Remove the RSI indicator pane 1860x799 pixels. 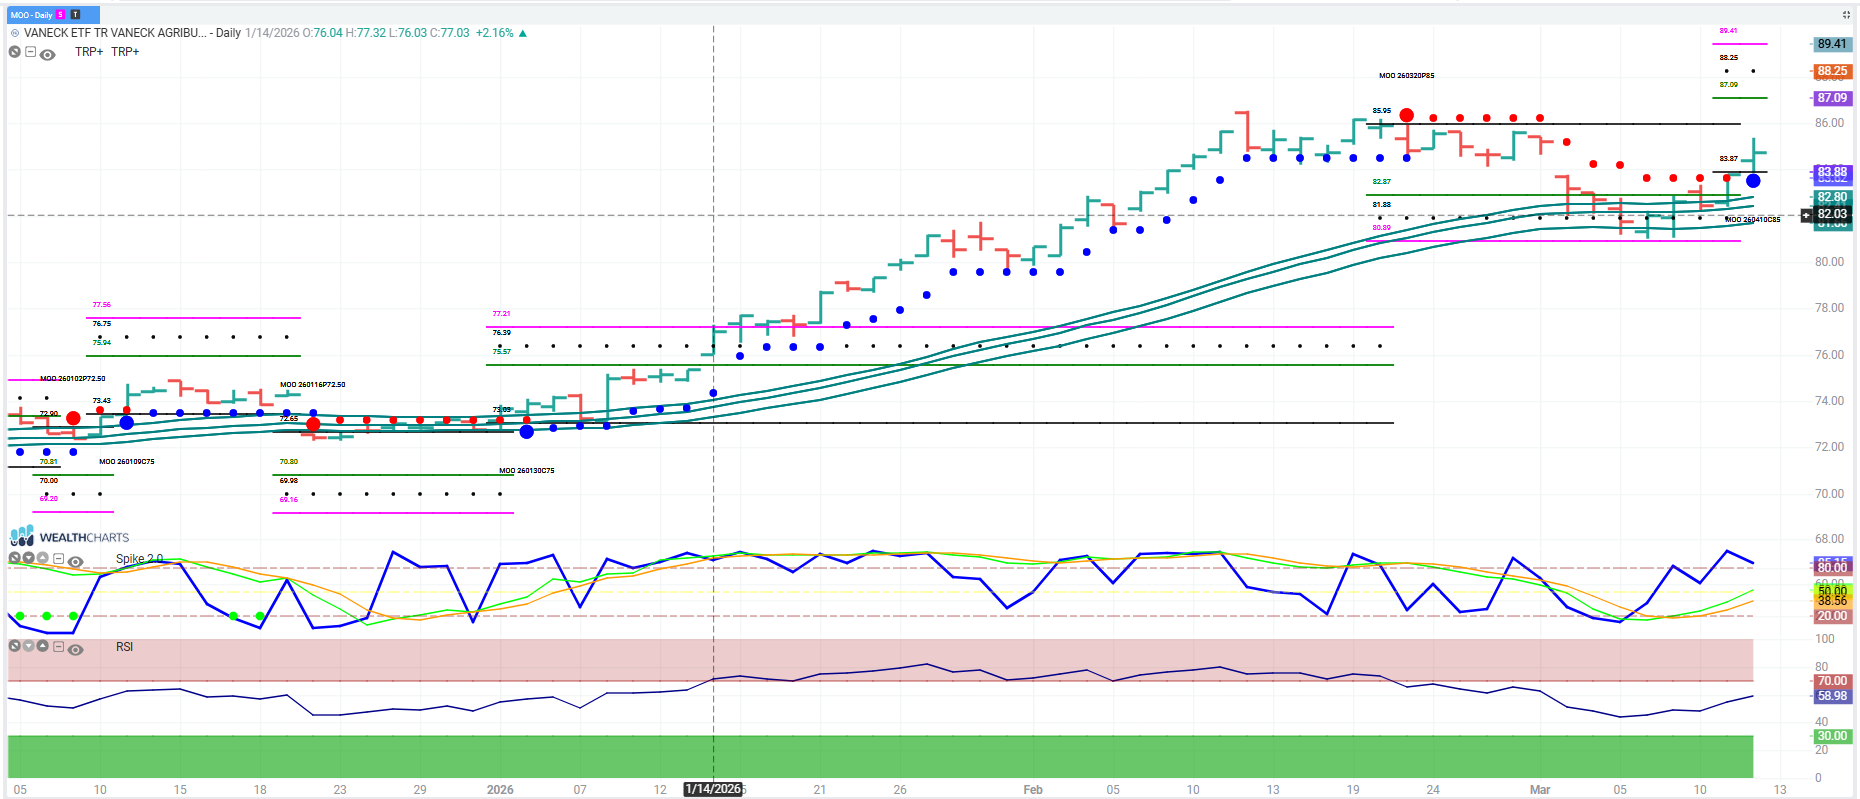coord(14,646)
